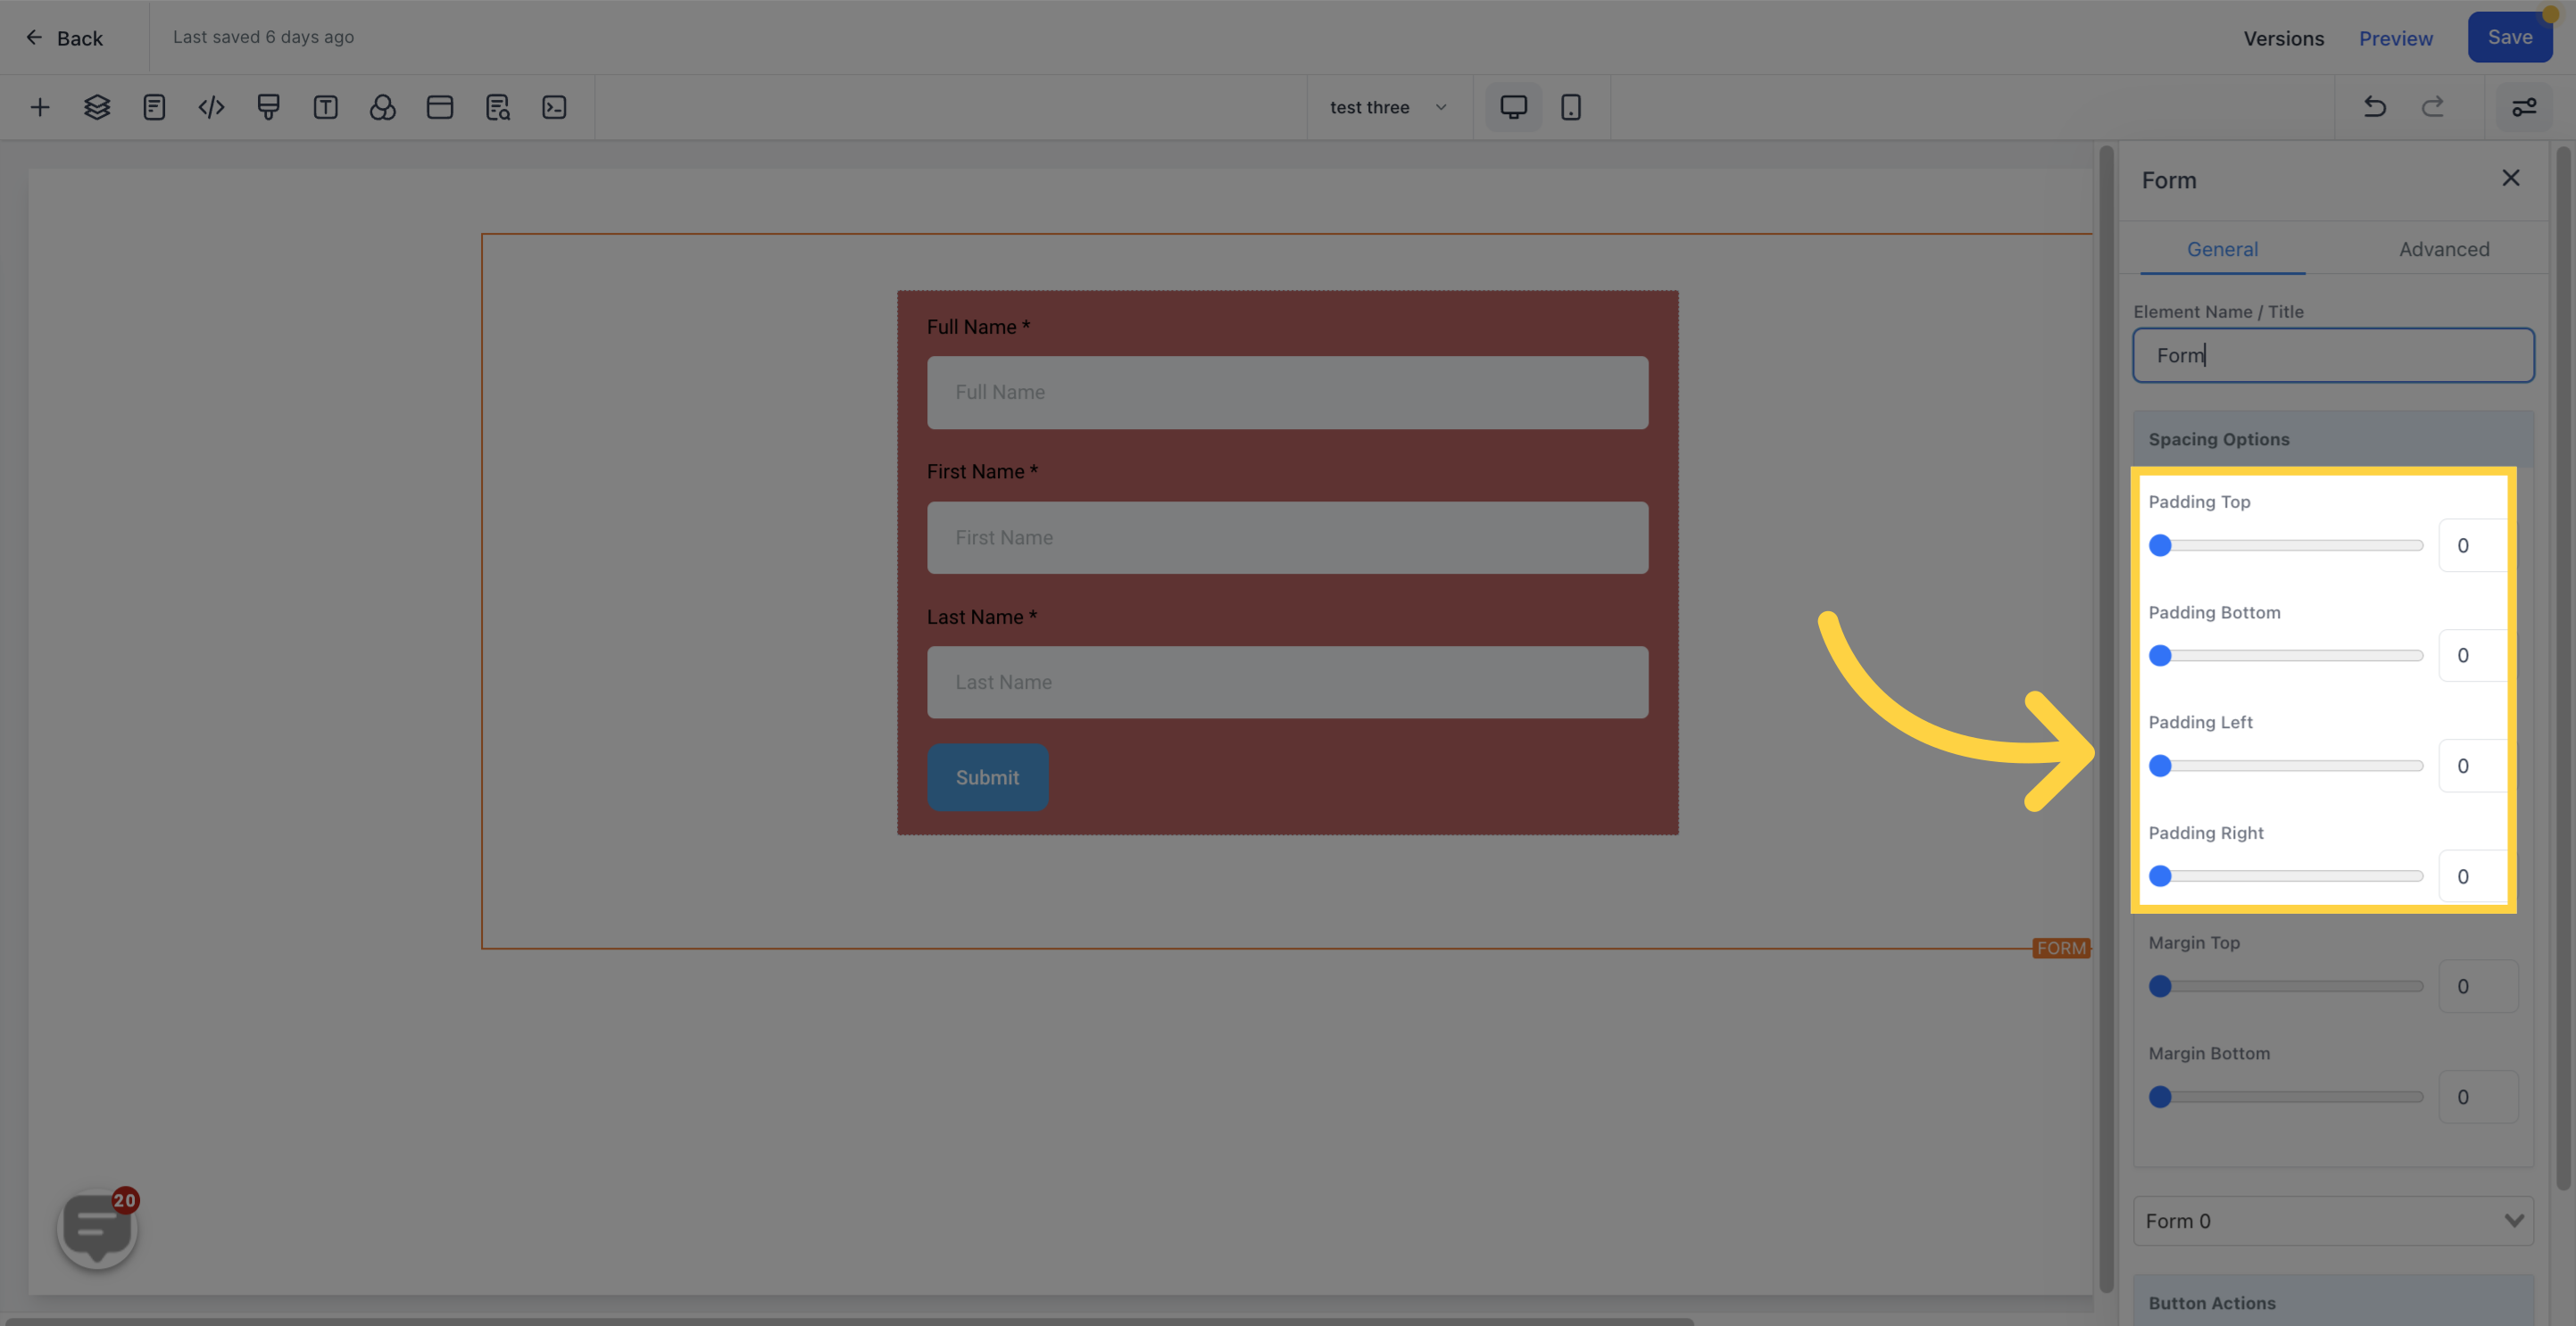Select the General tab
Image resolution: width=2576 pixels, height=1326 pixels.
(x=2221, y=249)
